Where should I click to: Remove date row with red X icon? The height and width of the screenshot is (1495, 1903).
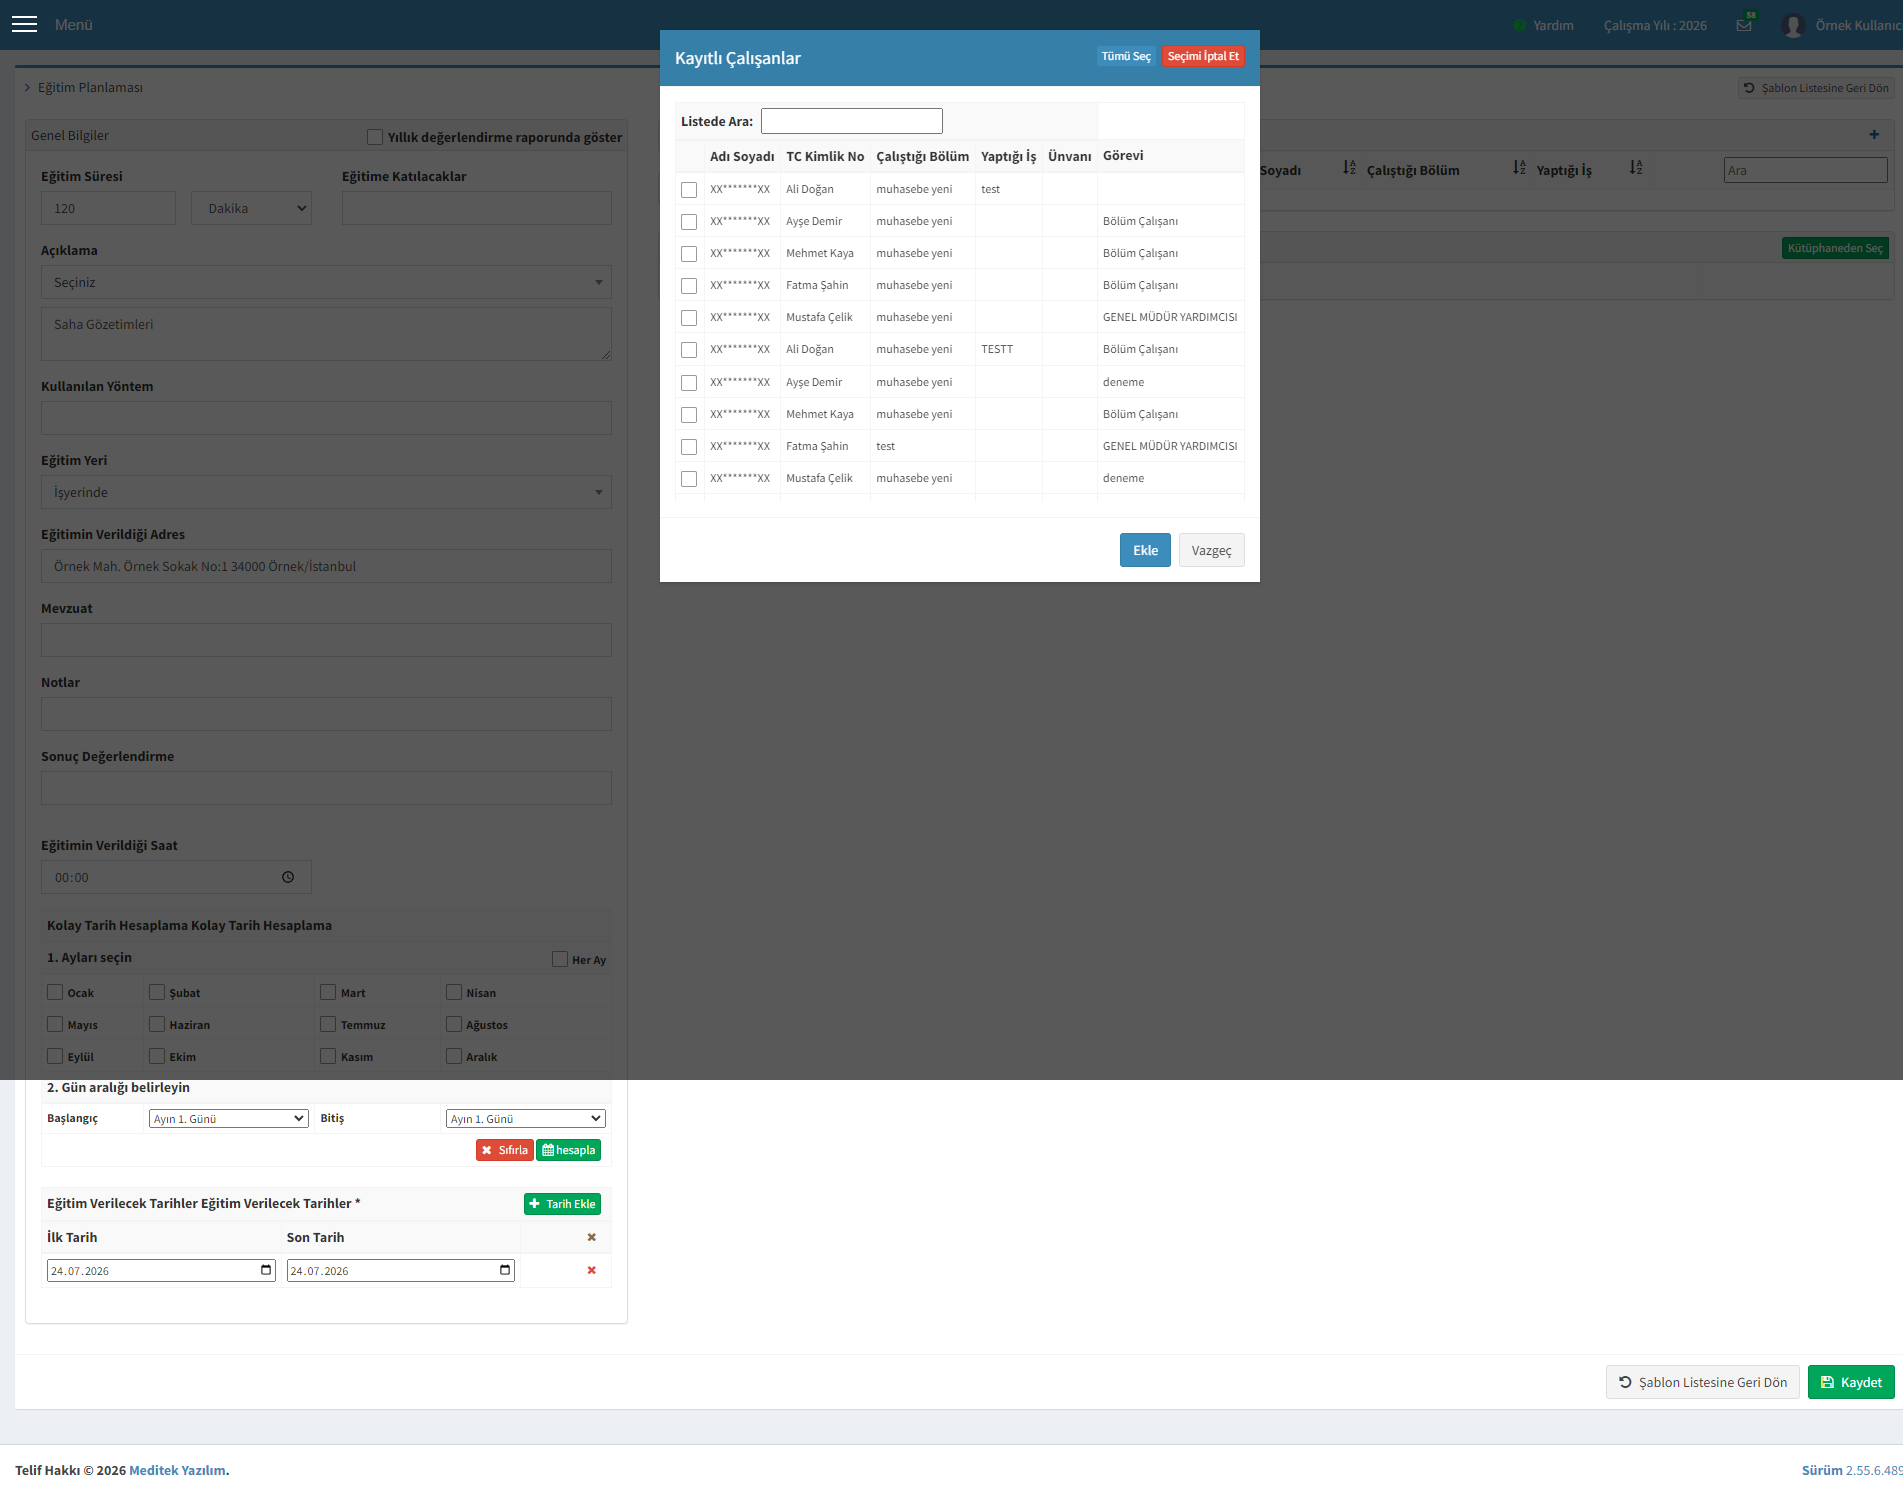click(x=591, y=1270)
